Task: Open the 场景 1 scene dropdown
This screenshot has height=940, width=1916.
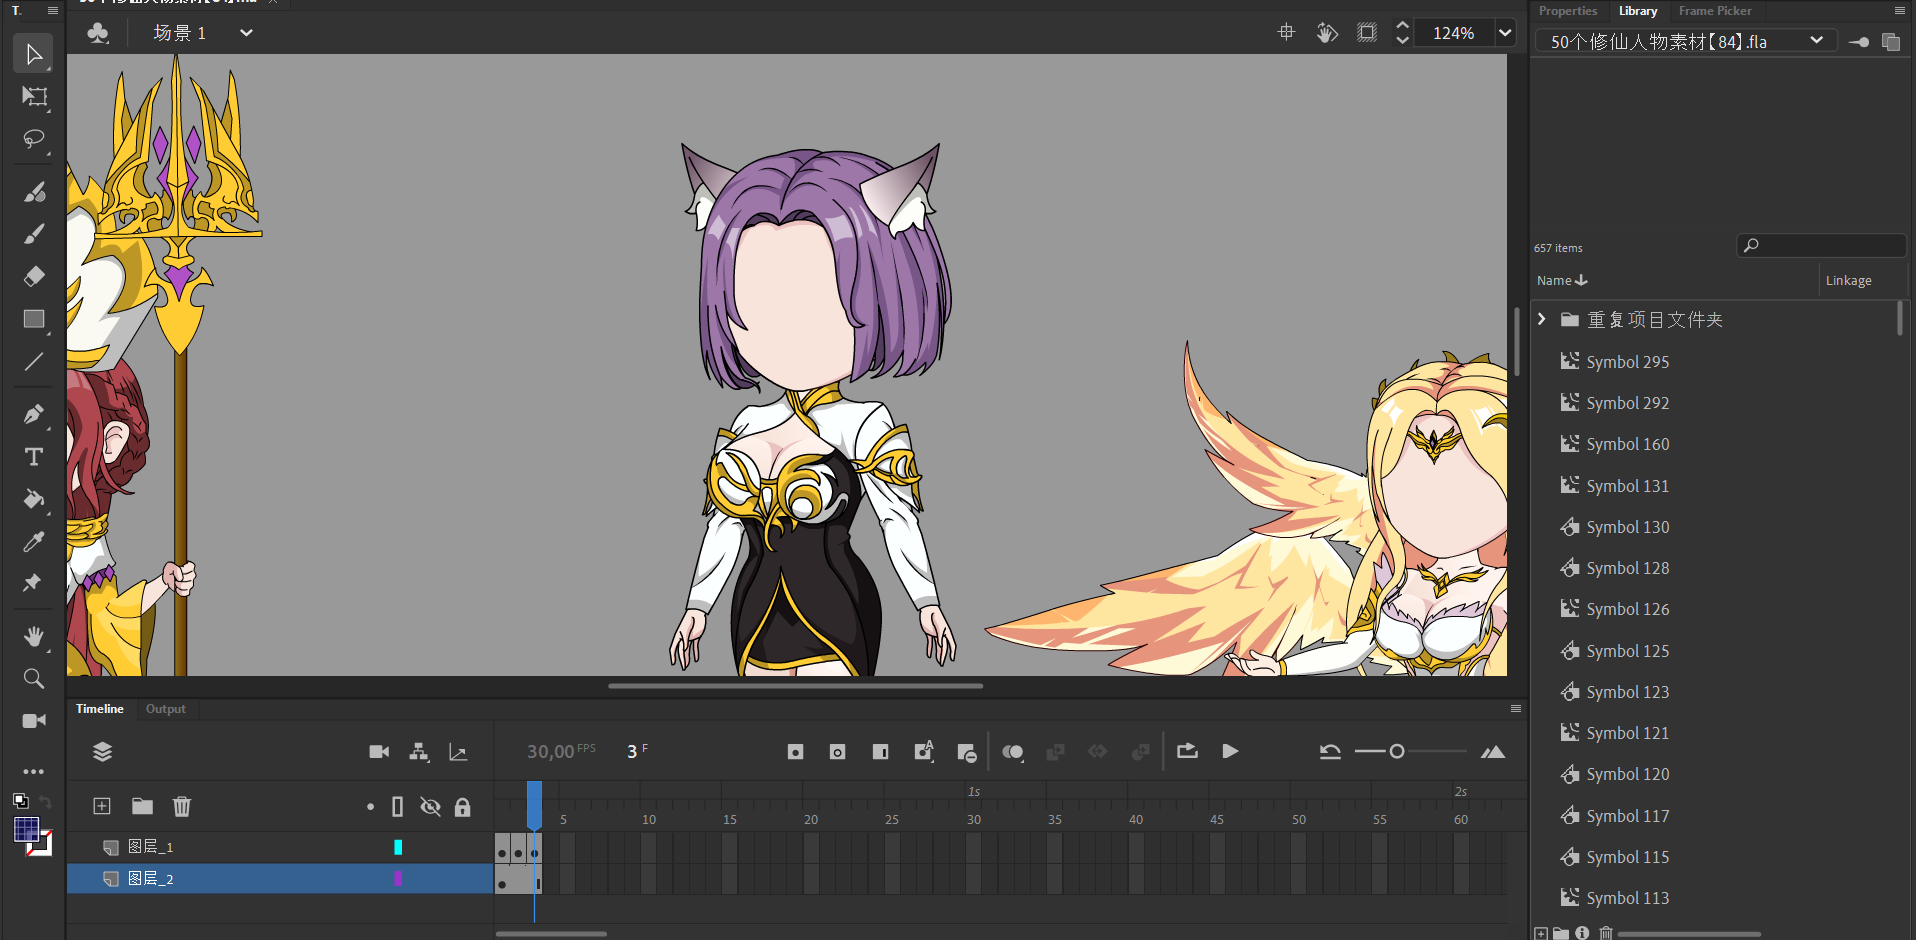Action: coord(246,33)
